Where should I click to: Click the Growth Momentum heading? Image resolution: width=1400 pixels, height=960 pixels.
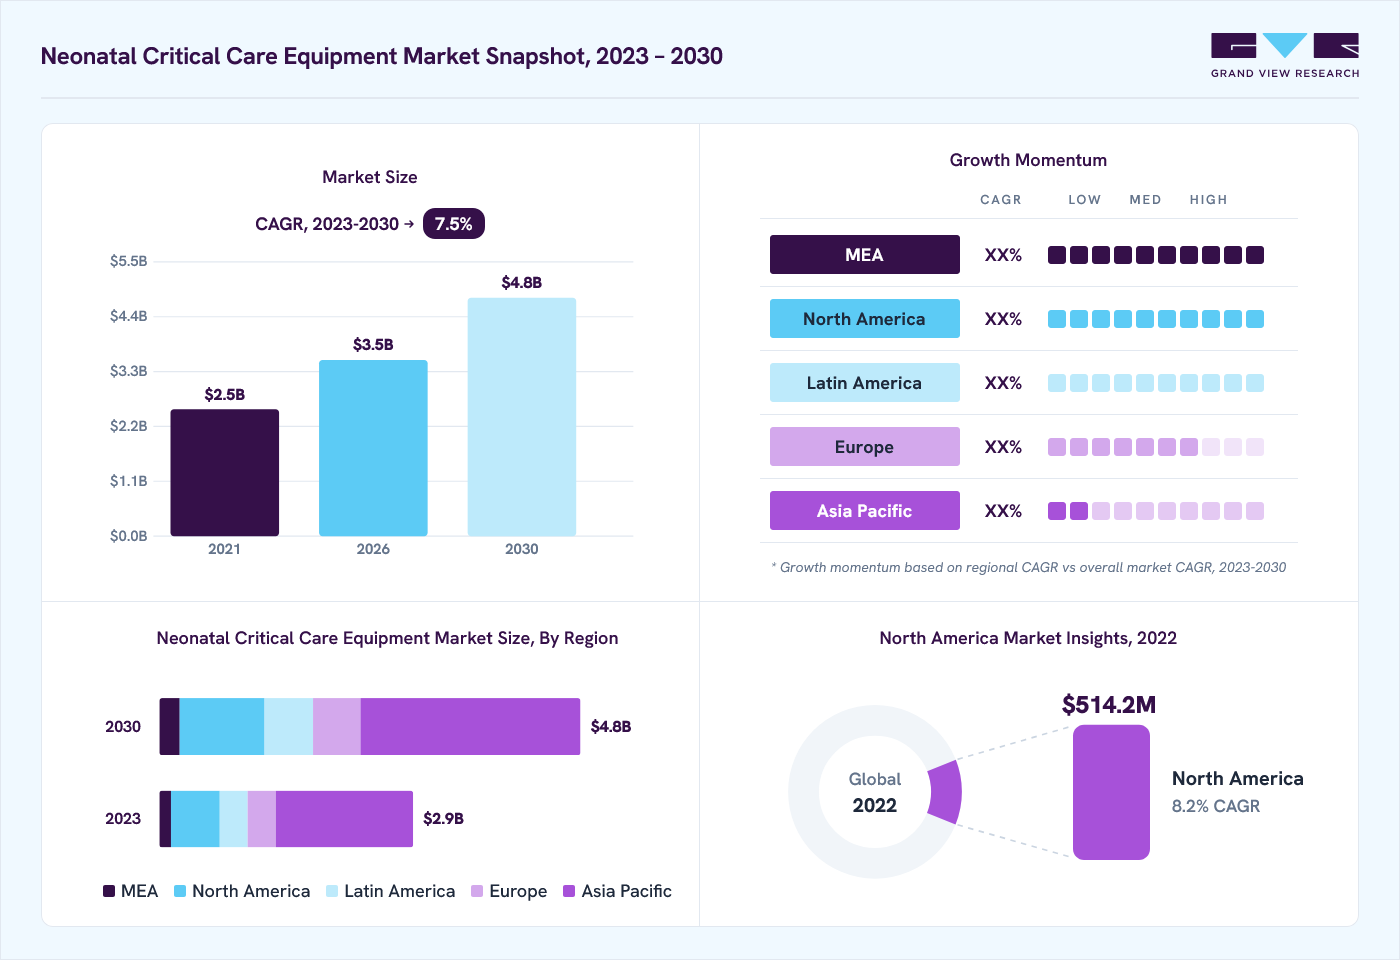(x=1028, y=160)
